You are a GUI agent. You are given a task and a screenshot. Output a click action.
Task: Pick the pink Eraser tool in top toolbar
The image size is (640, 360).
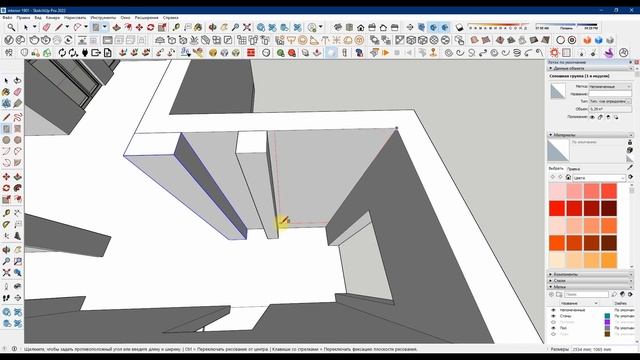46,27
